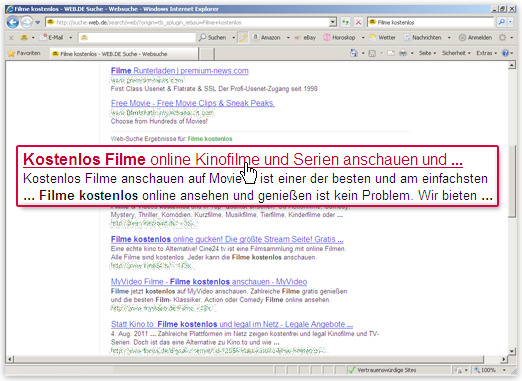
Task: Click the WEB.DE toolbar search field
Action: (x=137, y=38)
